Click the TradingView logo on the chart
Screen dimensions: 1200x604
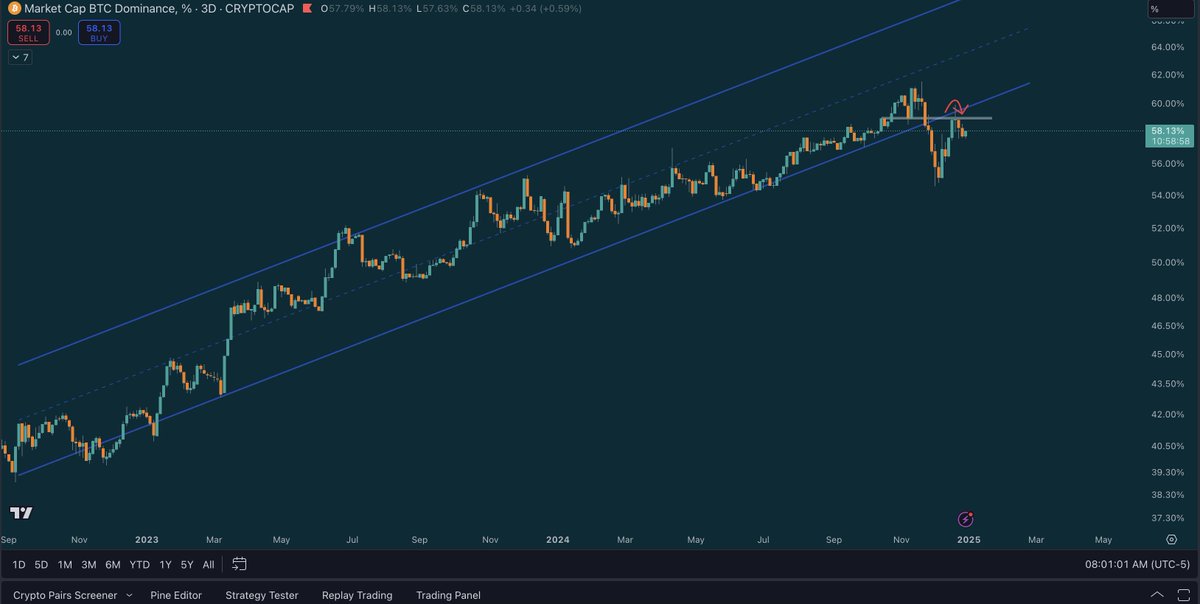21,513
